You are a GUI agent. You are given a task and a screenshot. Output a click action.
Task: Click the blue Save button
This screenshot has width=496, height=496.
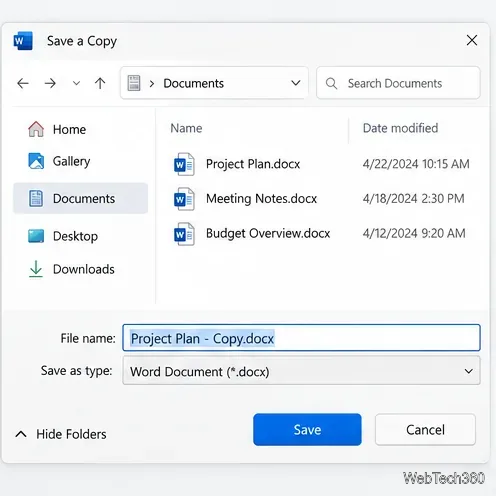coord(307,430)
